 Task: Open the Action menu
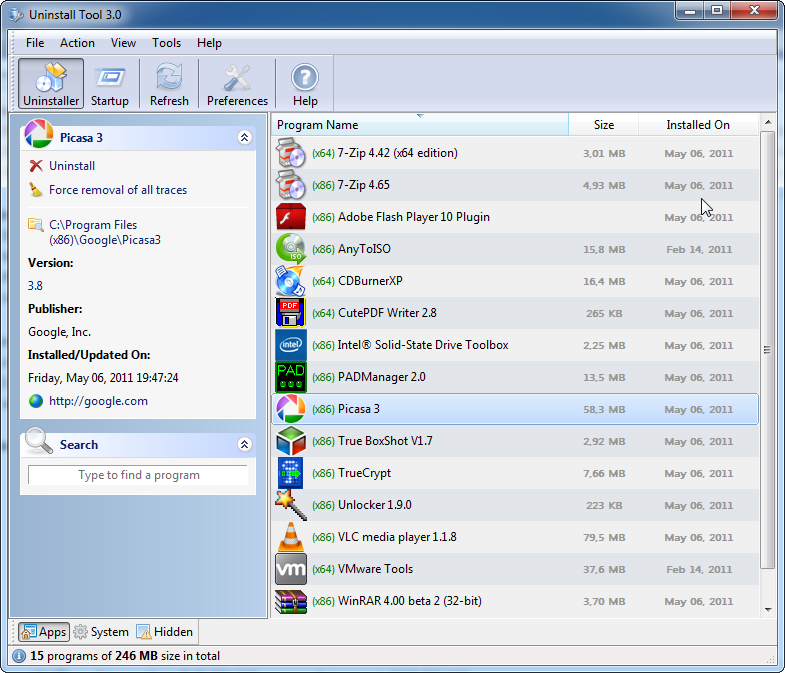pos(77,43)
